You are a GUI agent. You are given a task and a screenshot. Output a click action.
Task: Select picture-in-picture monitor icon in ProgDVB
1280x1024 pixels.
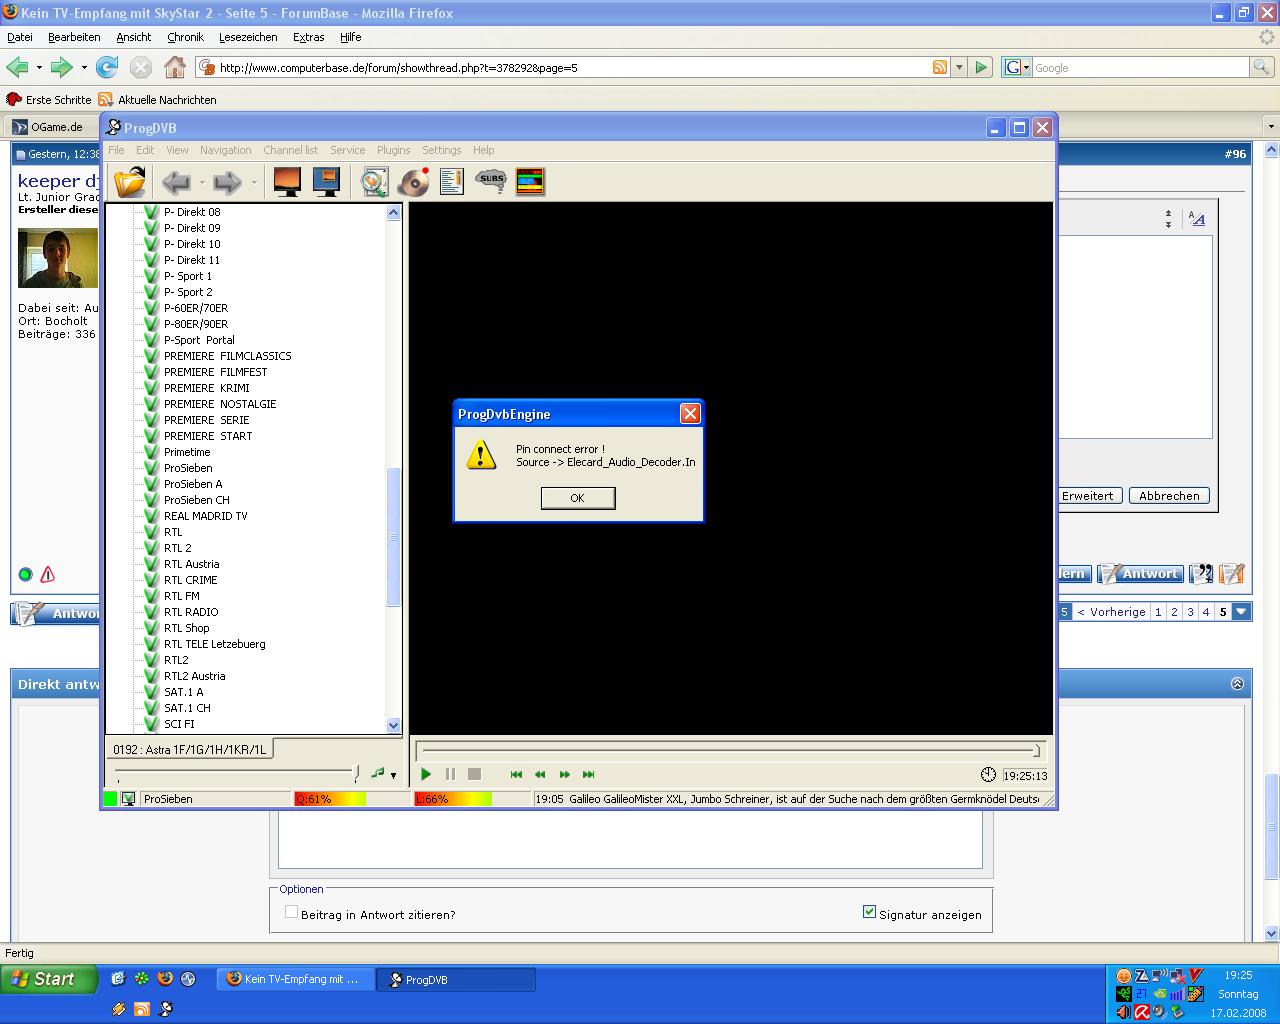click(326, 181)
